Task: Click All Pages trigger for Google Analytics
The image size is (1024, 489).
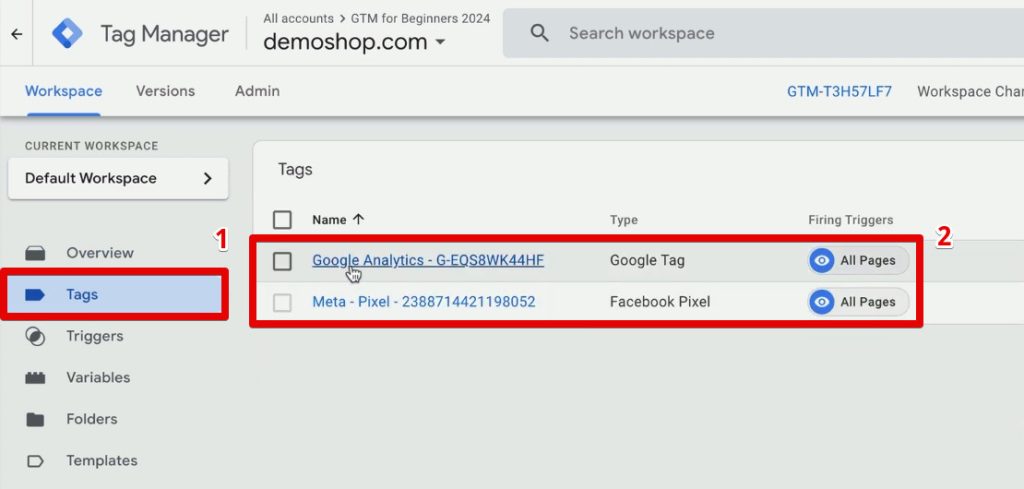Action: [x=858, y=260]
